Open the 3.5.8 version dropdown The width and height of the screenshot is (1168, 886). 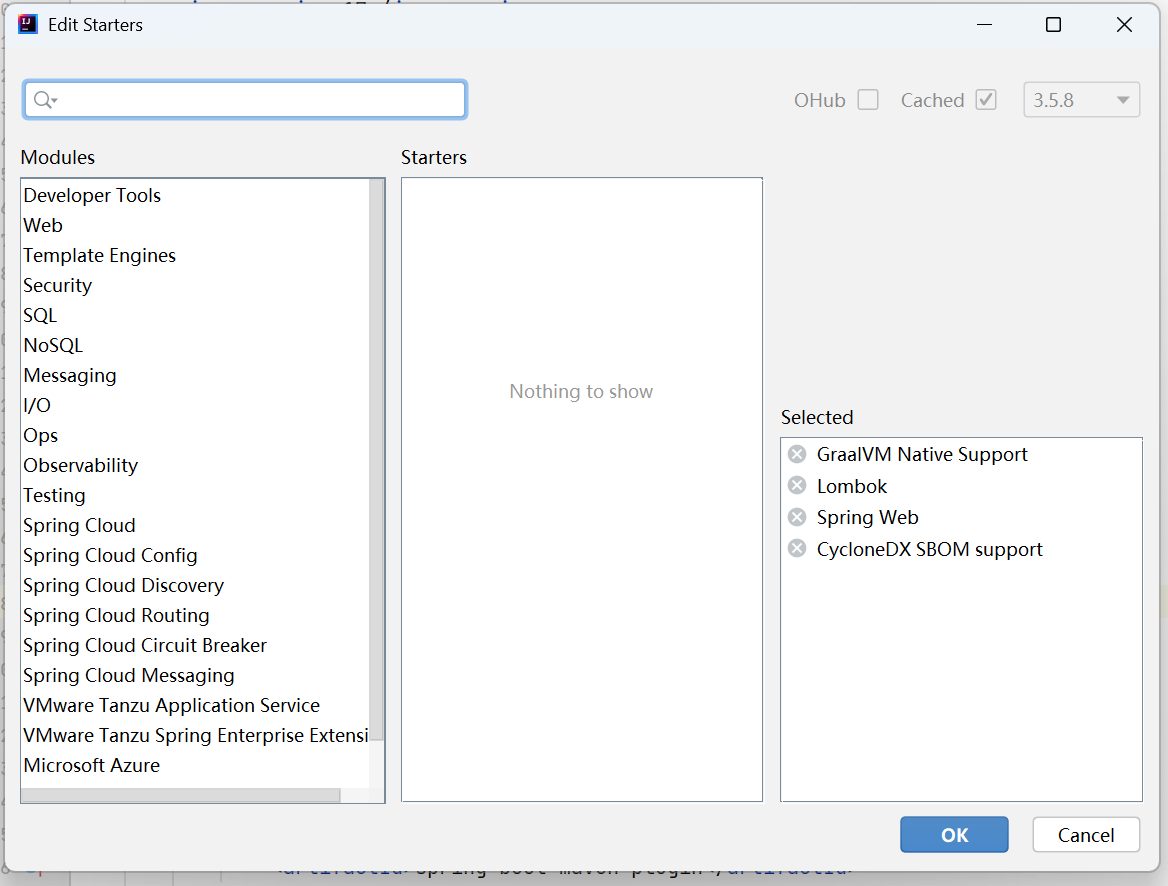(1082, 100)
